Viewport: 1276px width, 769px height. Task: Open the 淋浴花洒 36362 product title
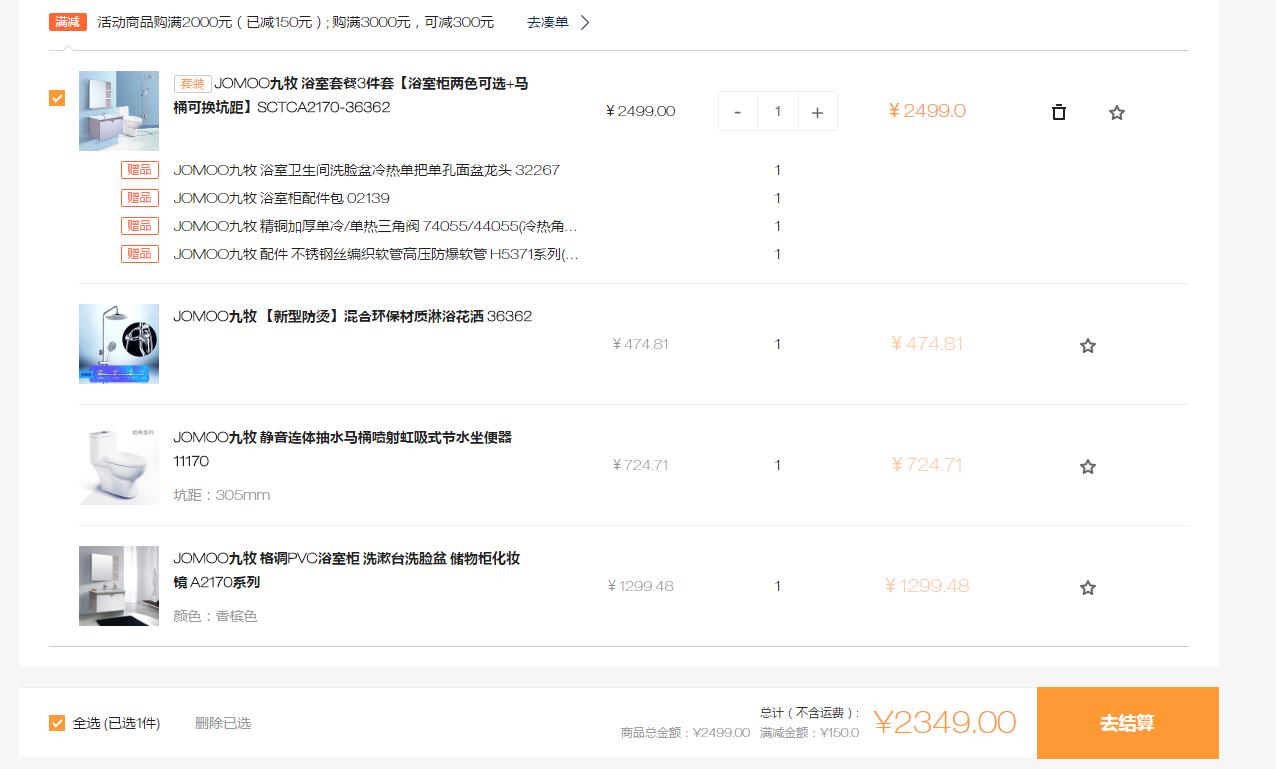[x=353, y=316]
